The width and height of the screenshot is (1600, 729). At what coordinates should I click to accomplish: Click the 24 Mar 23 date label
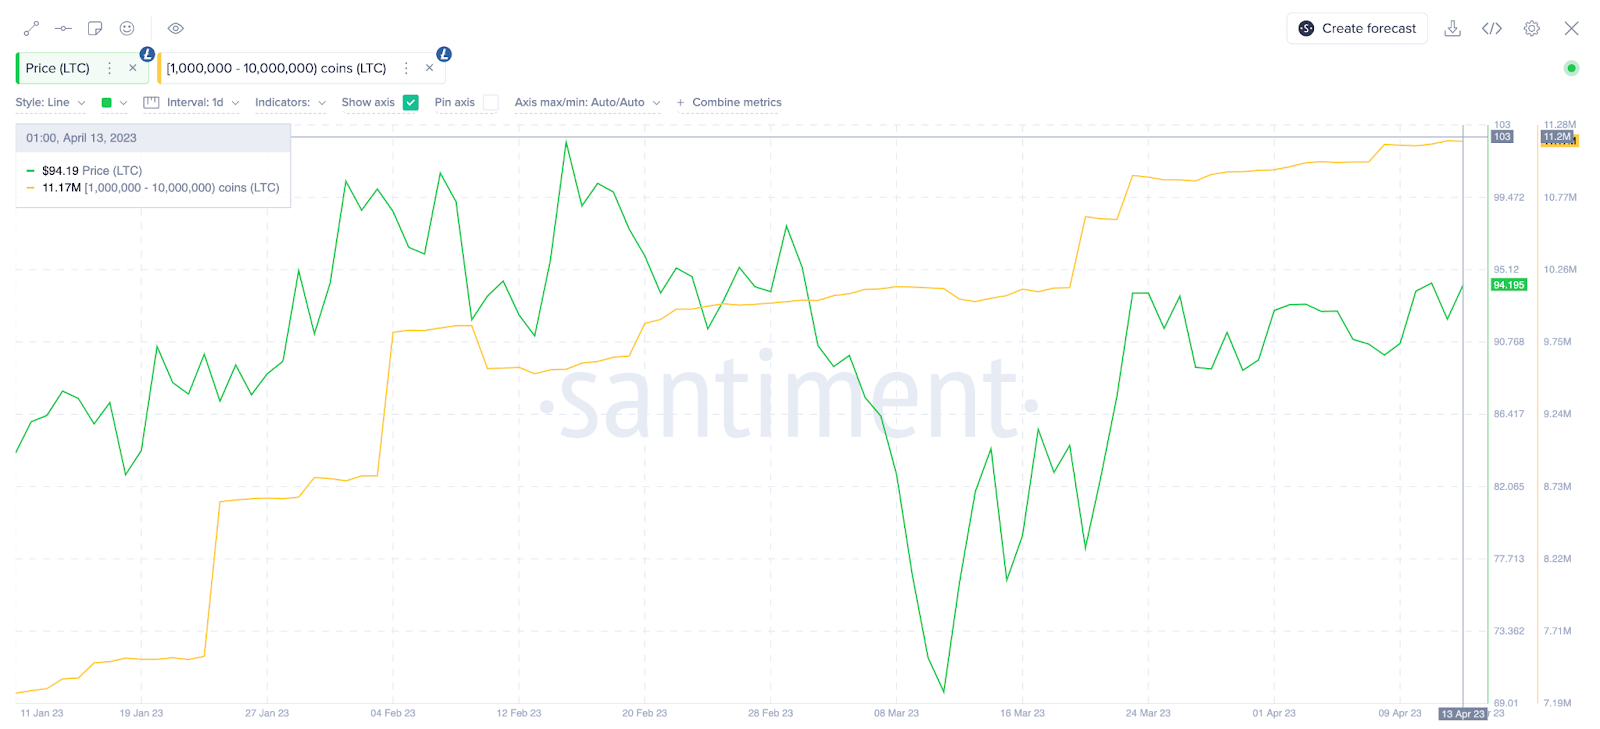pyautogui.click(x=1148, y=714)
